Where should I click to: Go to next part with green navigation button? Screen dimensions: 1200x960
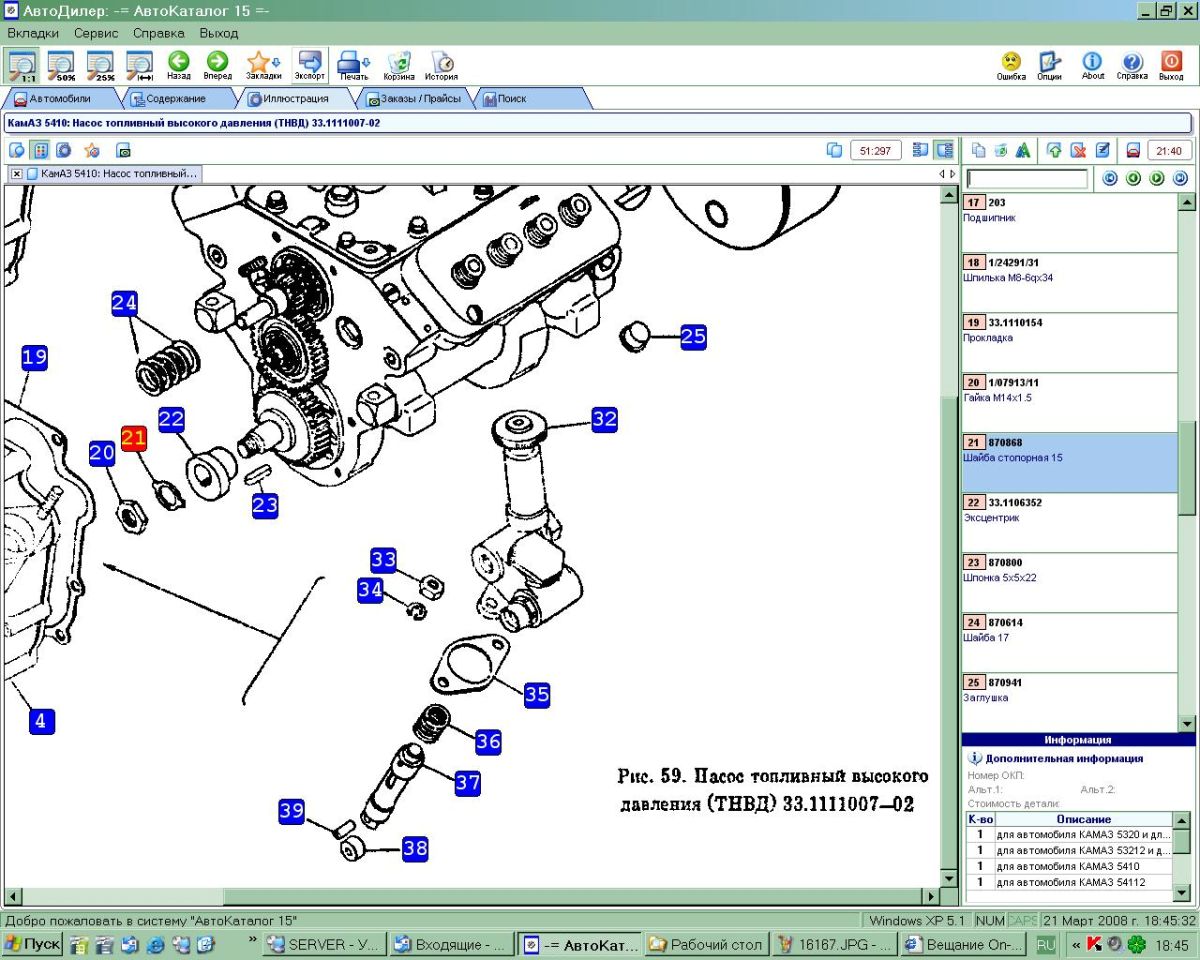pos(1157,178)
